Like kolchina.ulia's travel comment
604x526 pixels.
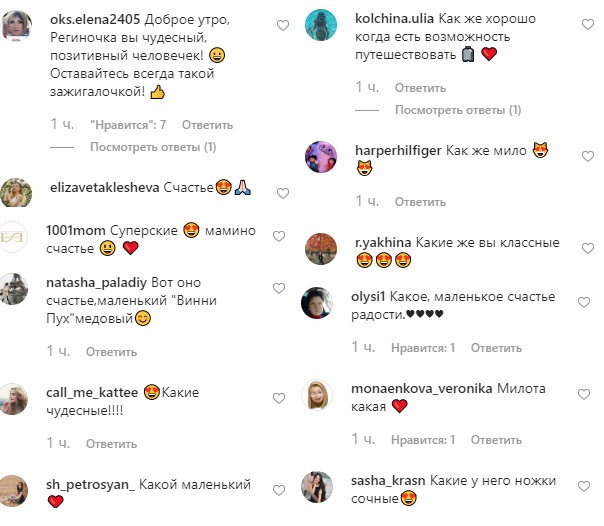[x=587, y=24]
